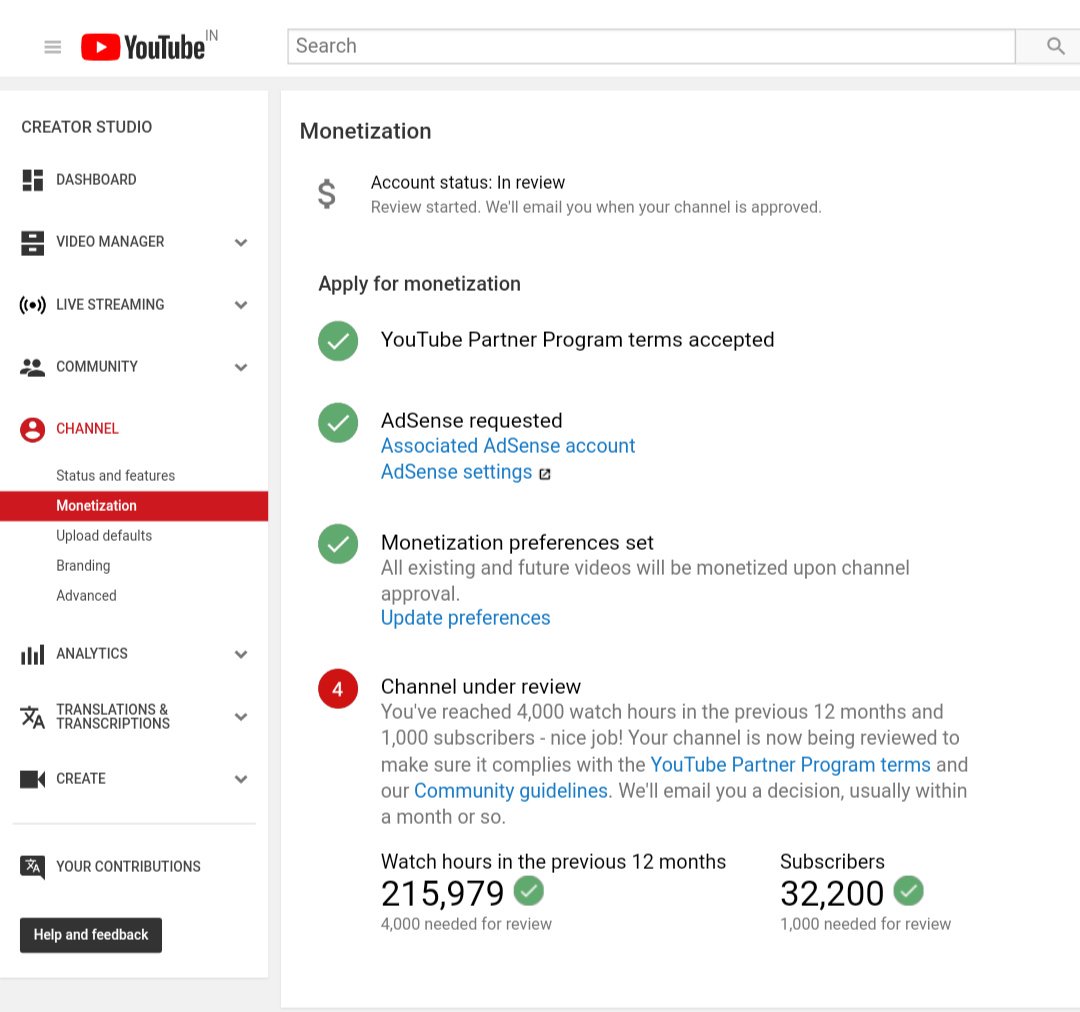Expand the Translations & Transcriptions chevron

(240, 716)
